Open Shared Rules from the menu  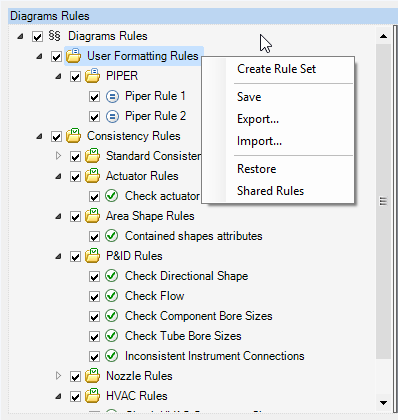click(270, 191)
